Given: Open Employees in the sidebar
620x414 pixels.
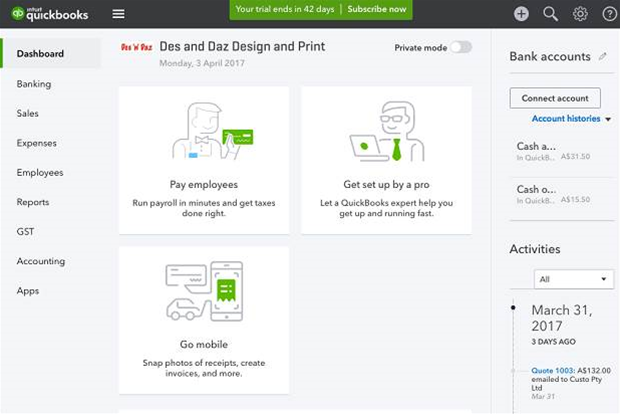Looking at the screenshot, I should (x=40, y=172).
